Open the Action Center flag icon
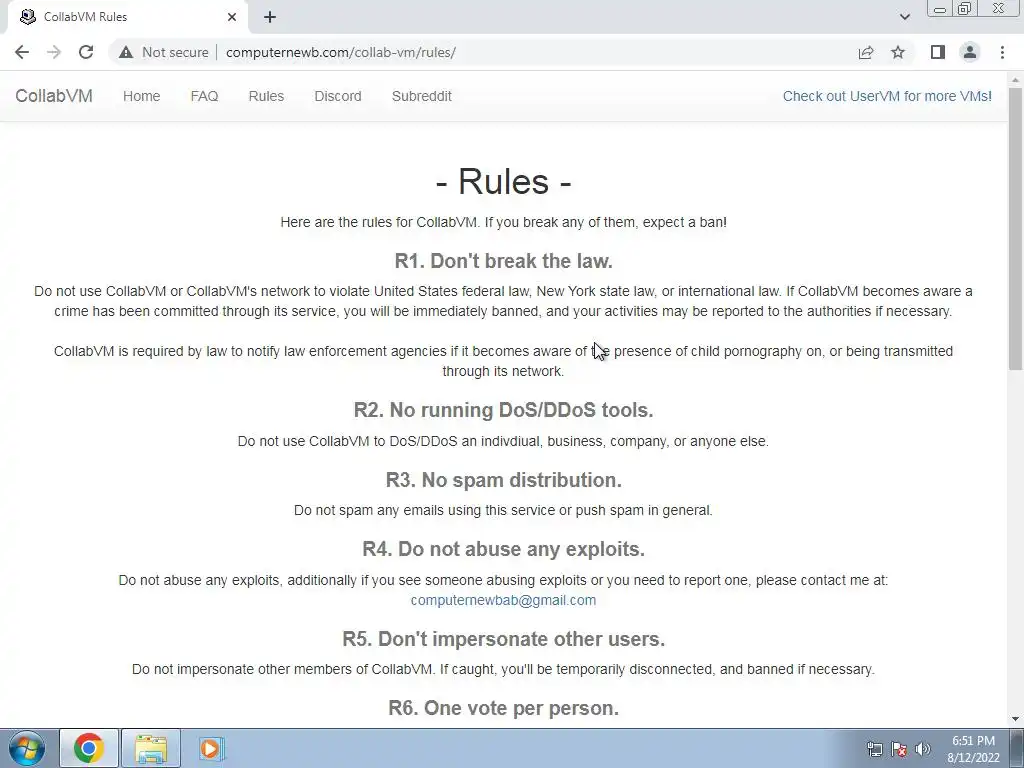The width and height of the screenshot is (1024, 768). [899, 749]
